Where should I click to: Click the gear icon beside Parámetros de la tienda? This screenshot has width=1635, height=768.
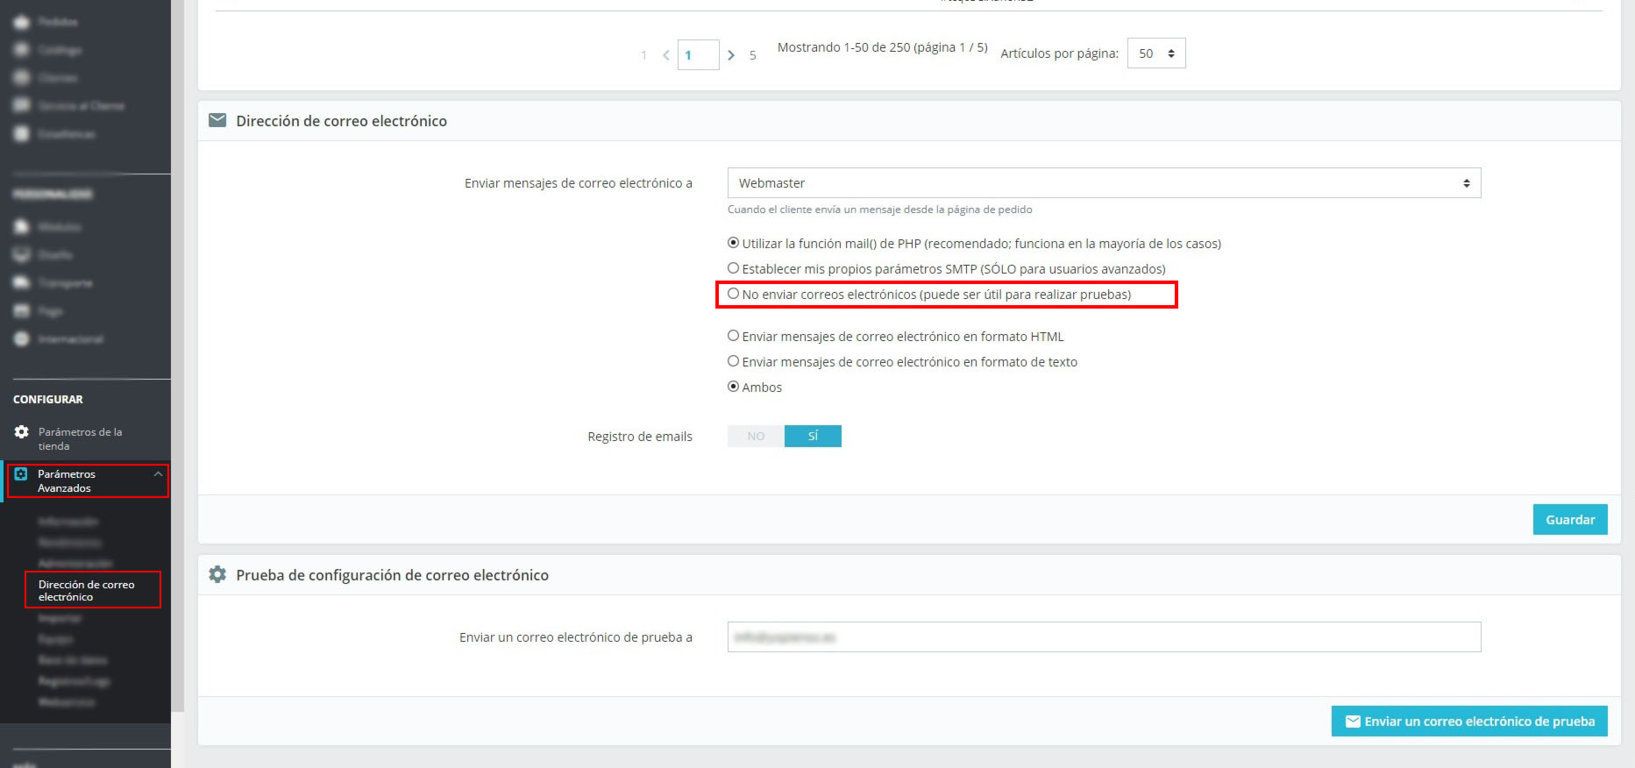[x=21, y=432]
